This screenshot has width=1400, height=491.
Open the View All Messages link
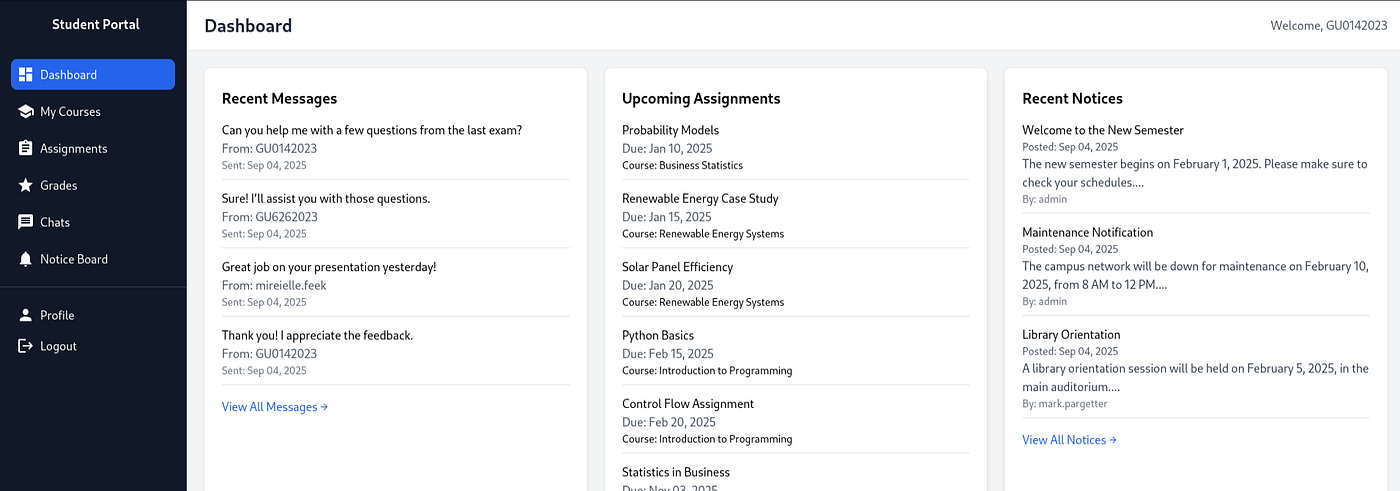coord(274,407)
